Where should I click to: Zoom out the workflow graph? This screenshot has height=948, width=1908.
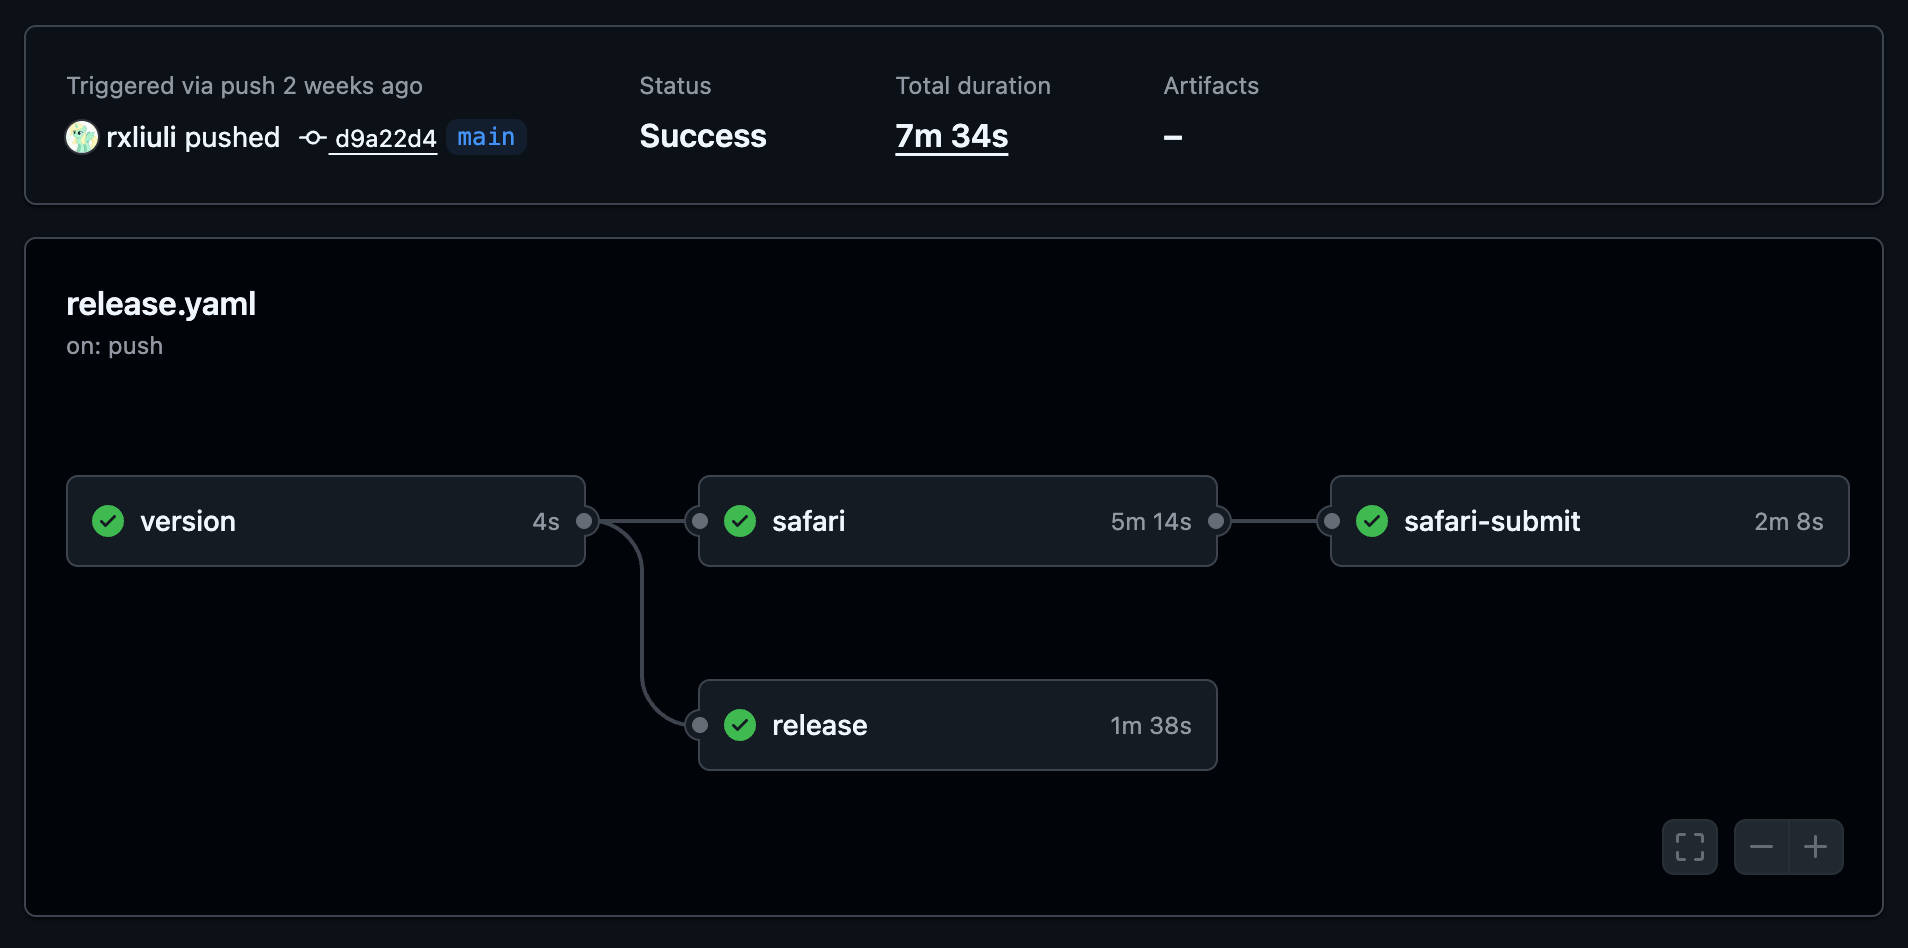pyautogui.click(x=1762, y=847)
